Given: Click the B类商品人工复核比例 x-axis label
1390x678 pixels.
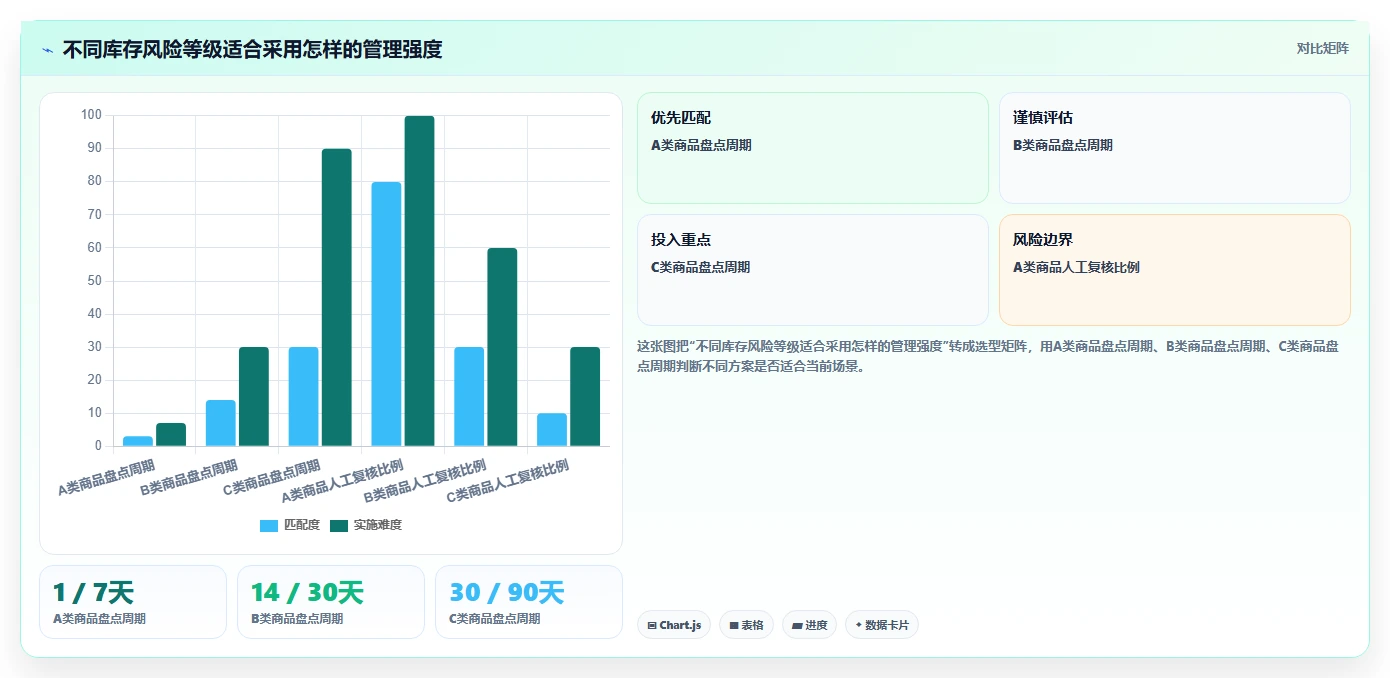Looking at the screenshot, I should [x=426, y=482].
